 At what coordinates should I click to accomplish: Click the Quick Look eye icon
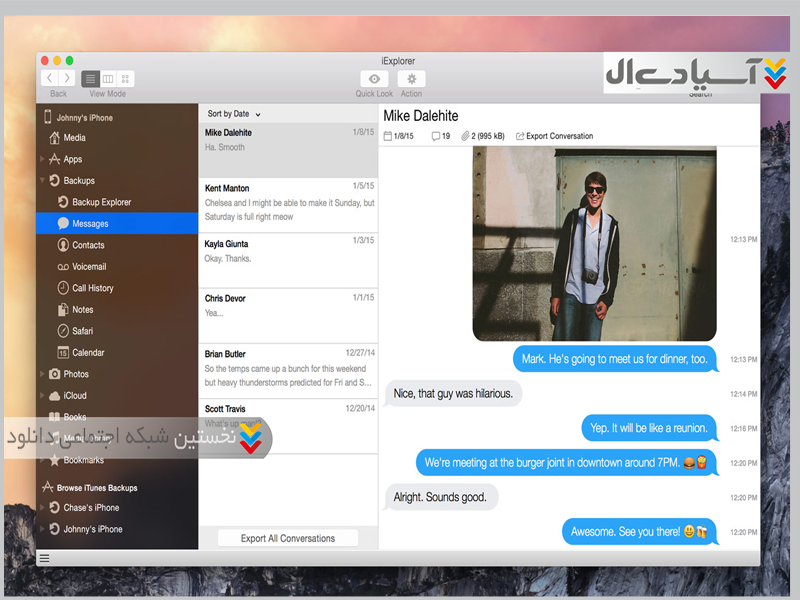click(x=374, y=79)
